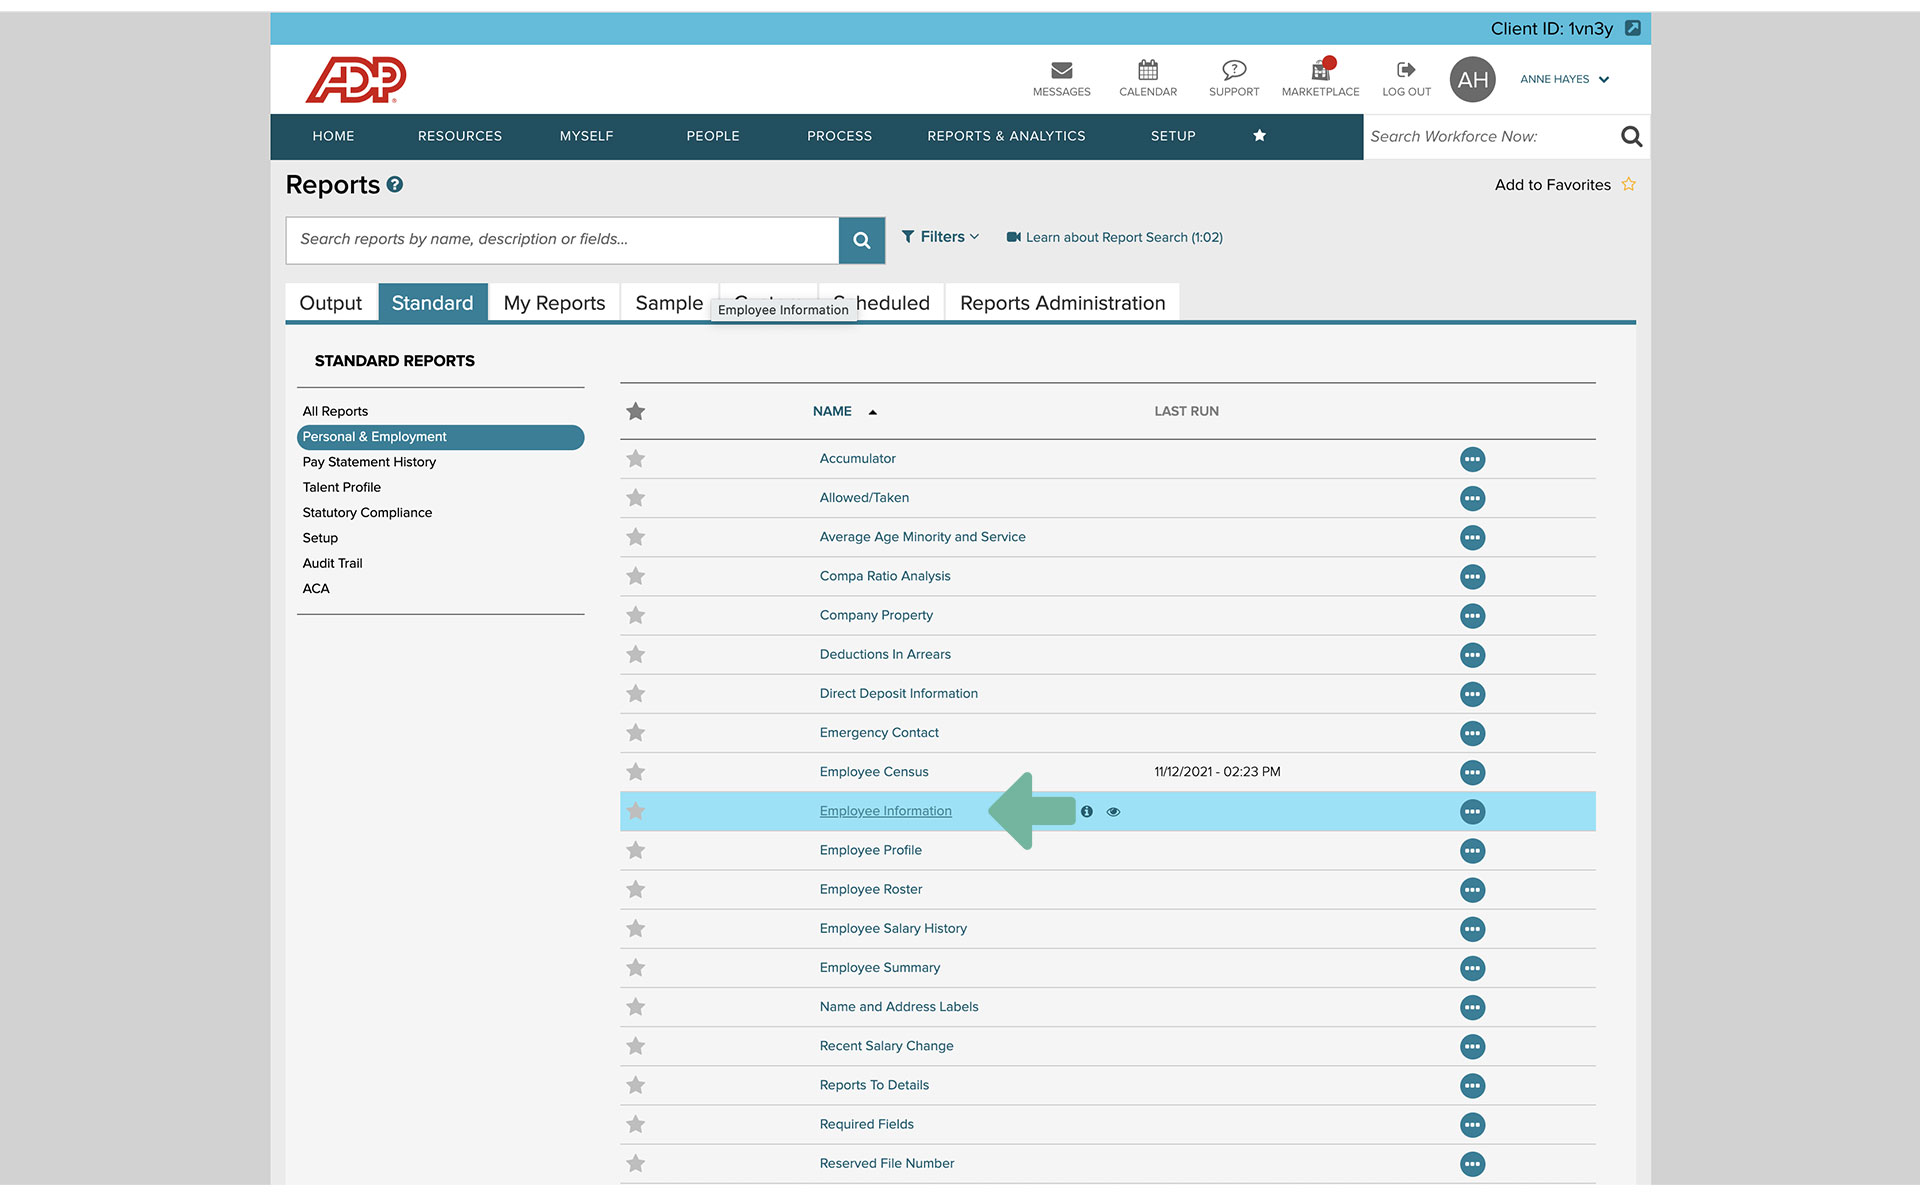The image size is (1920, 1195).
Task: Open the Employee Information report link
Action: [x=886, y=811]
